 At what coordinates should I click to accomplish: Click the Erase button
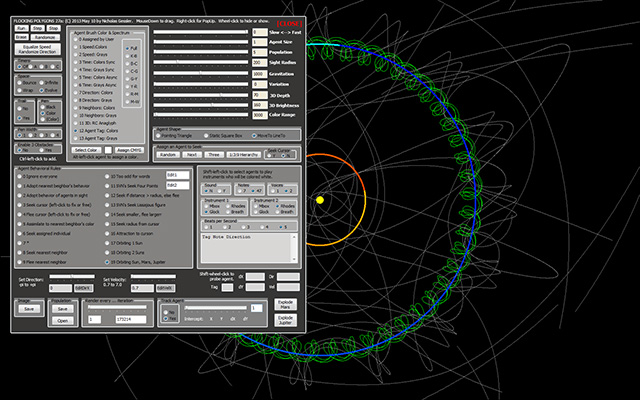click(x=21, y=37)
